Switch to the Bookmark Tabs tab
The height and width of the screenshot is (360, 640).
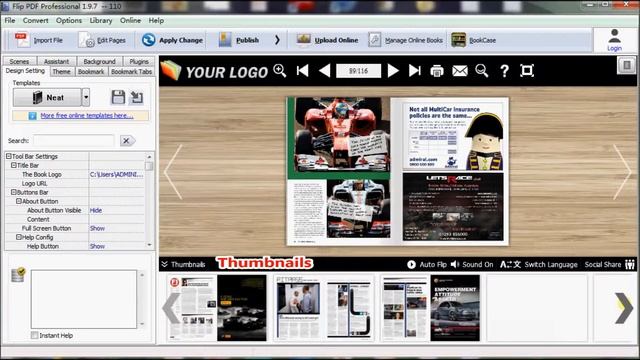131,72
